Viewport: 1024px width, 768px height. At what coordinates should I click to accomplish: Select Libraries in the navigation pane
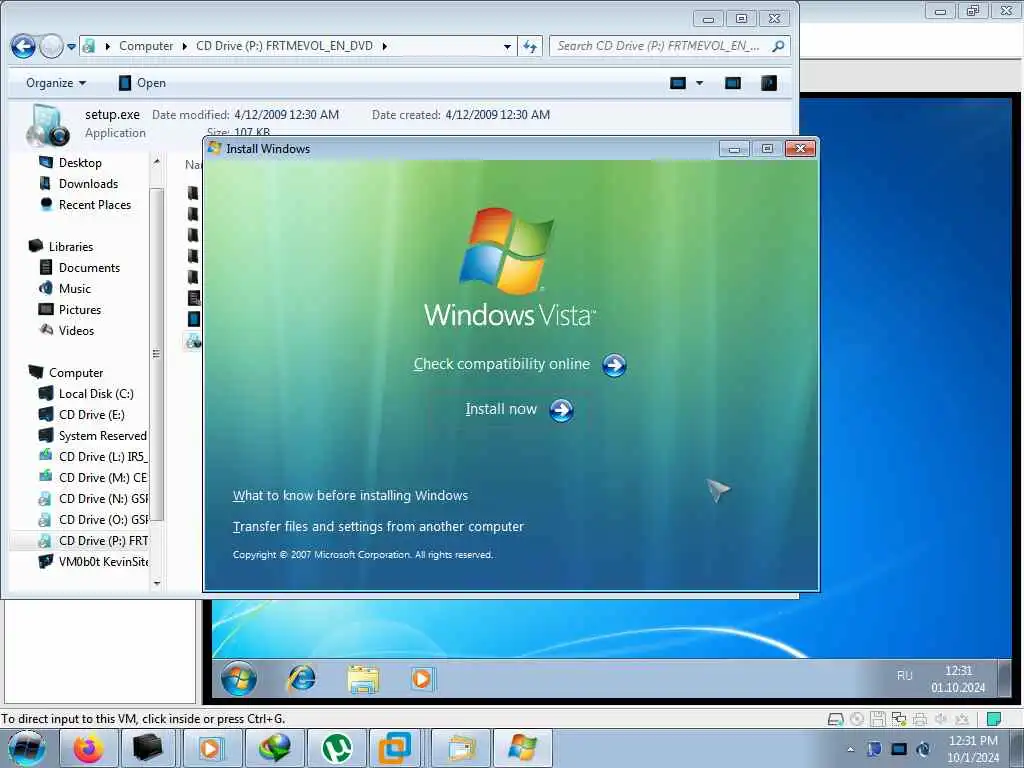pos(61,246)
